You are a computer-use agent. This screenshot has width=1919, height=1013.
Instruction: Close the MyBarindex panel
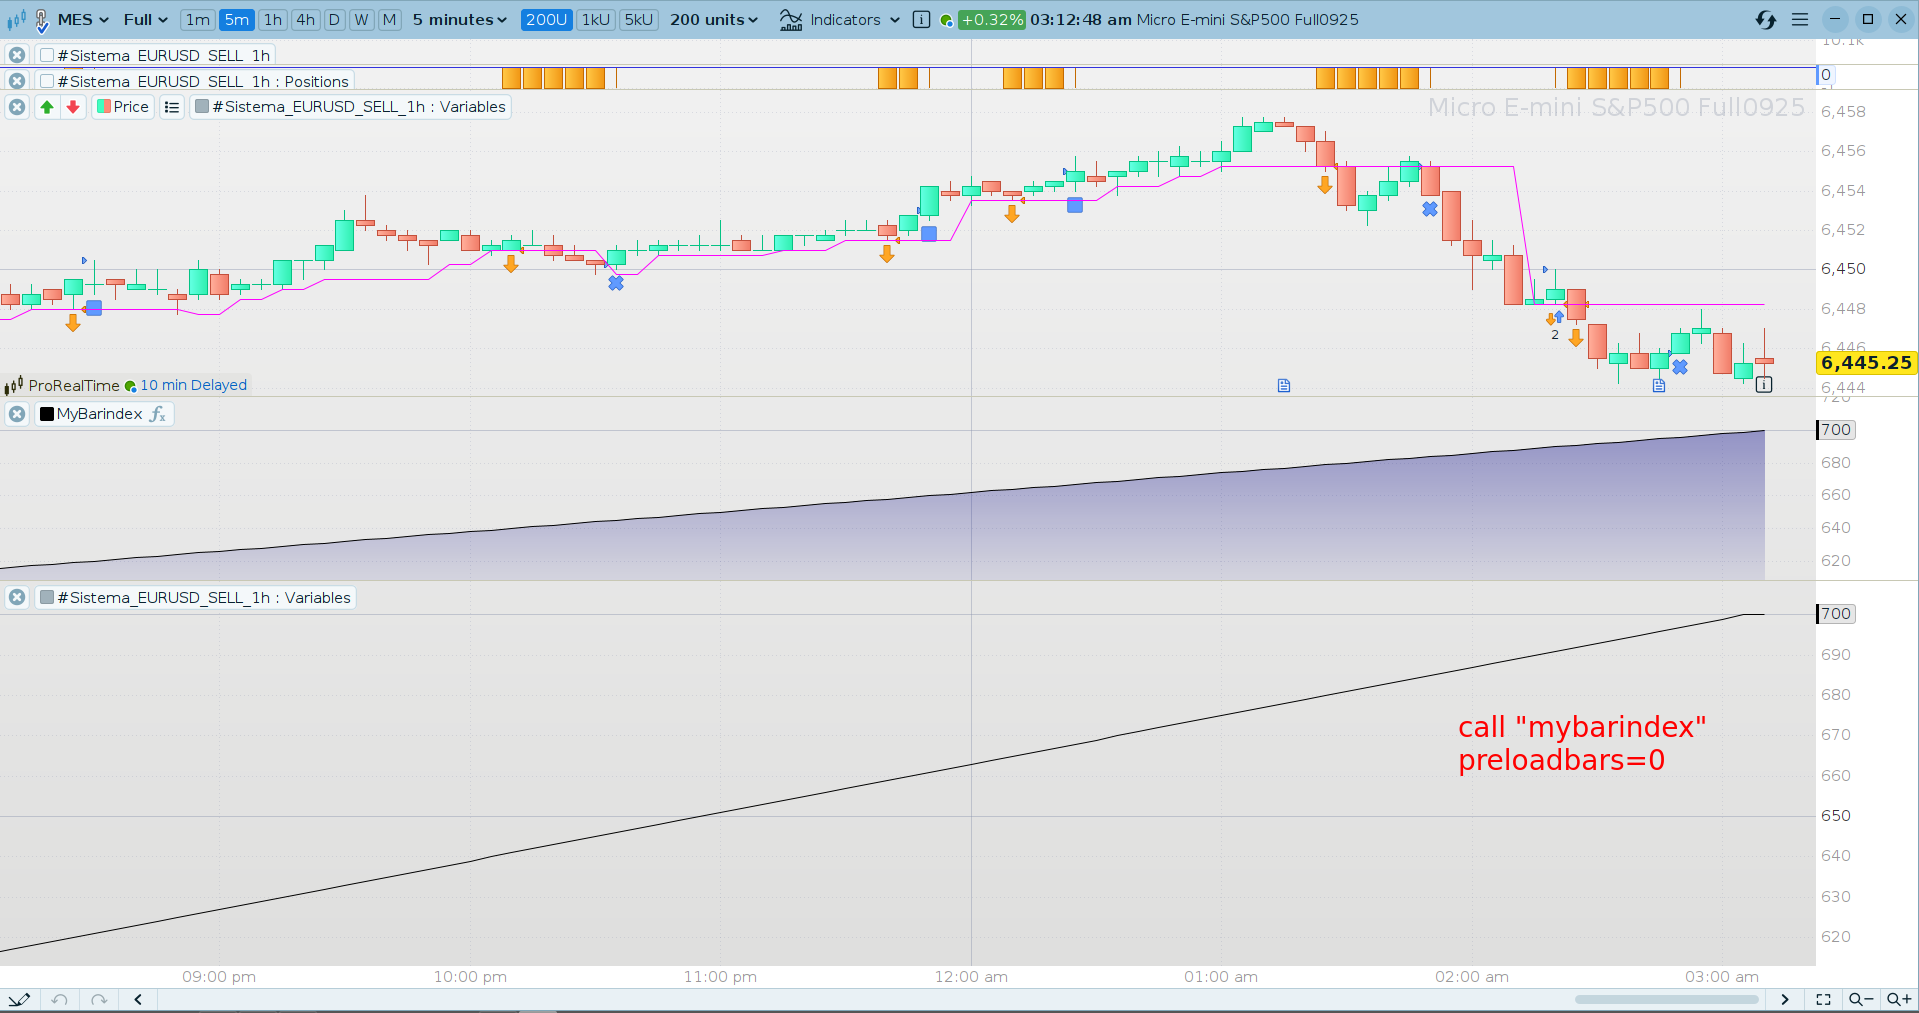pyautogui.click(x=17, y=414)
